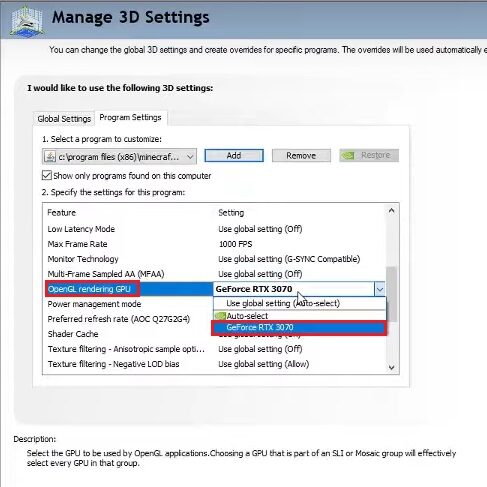
Task: Click the settings list scroll down arrow
Action: pyautogui.click(x=392, y=367)
